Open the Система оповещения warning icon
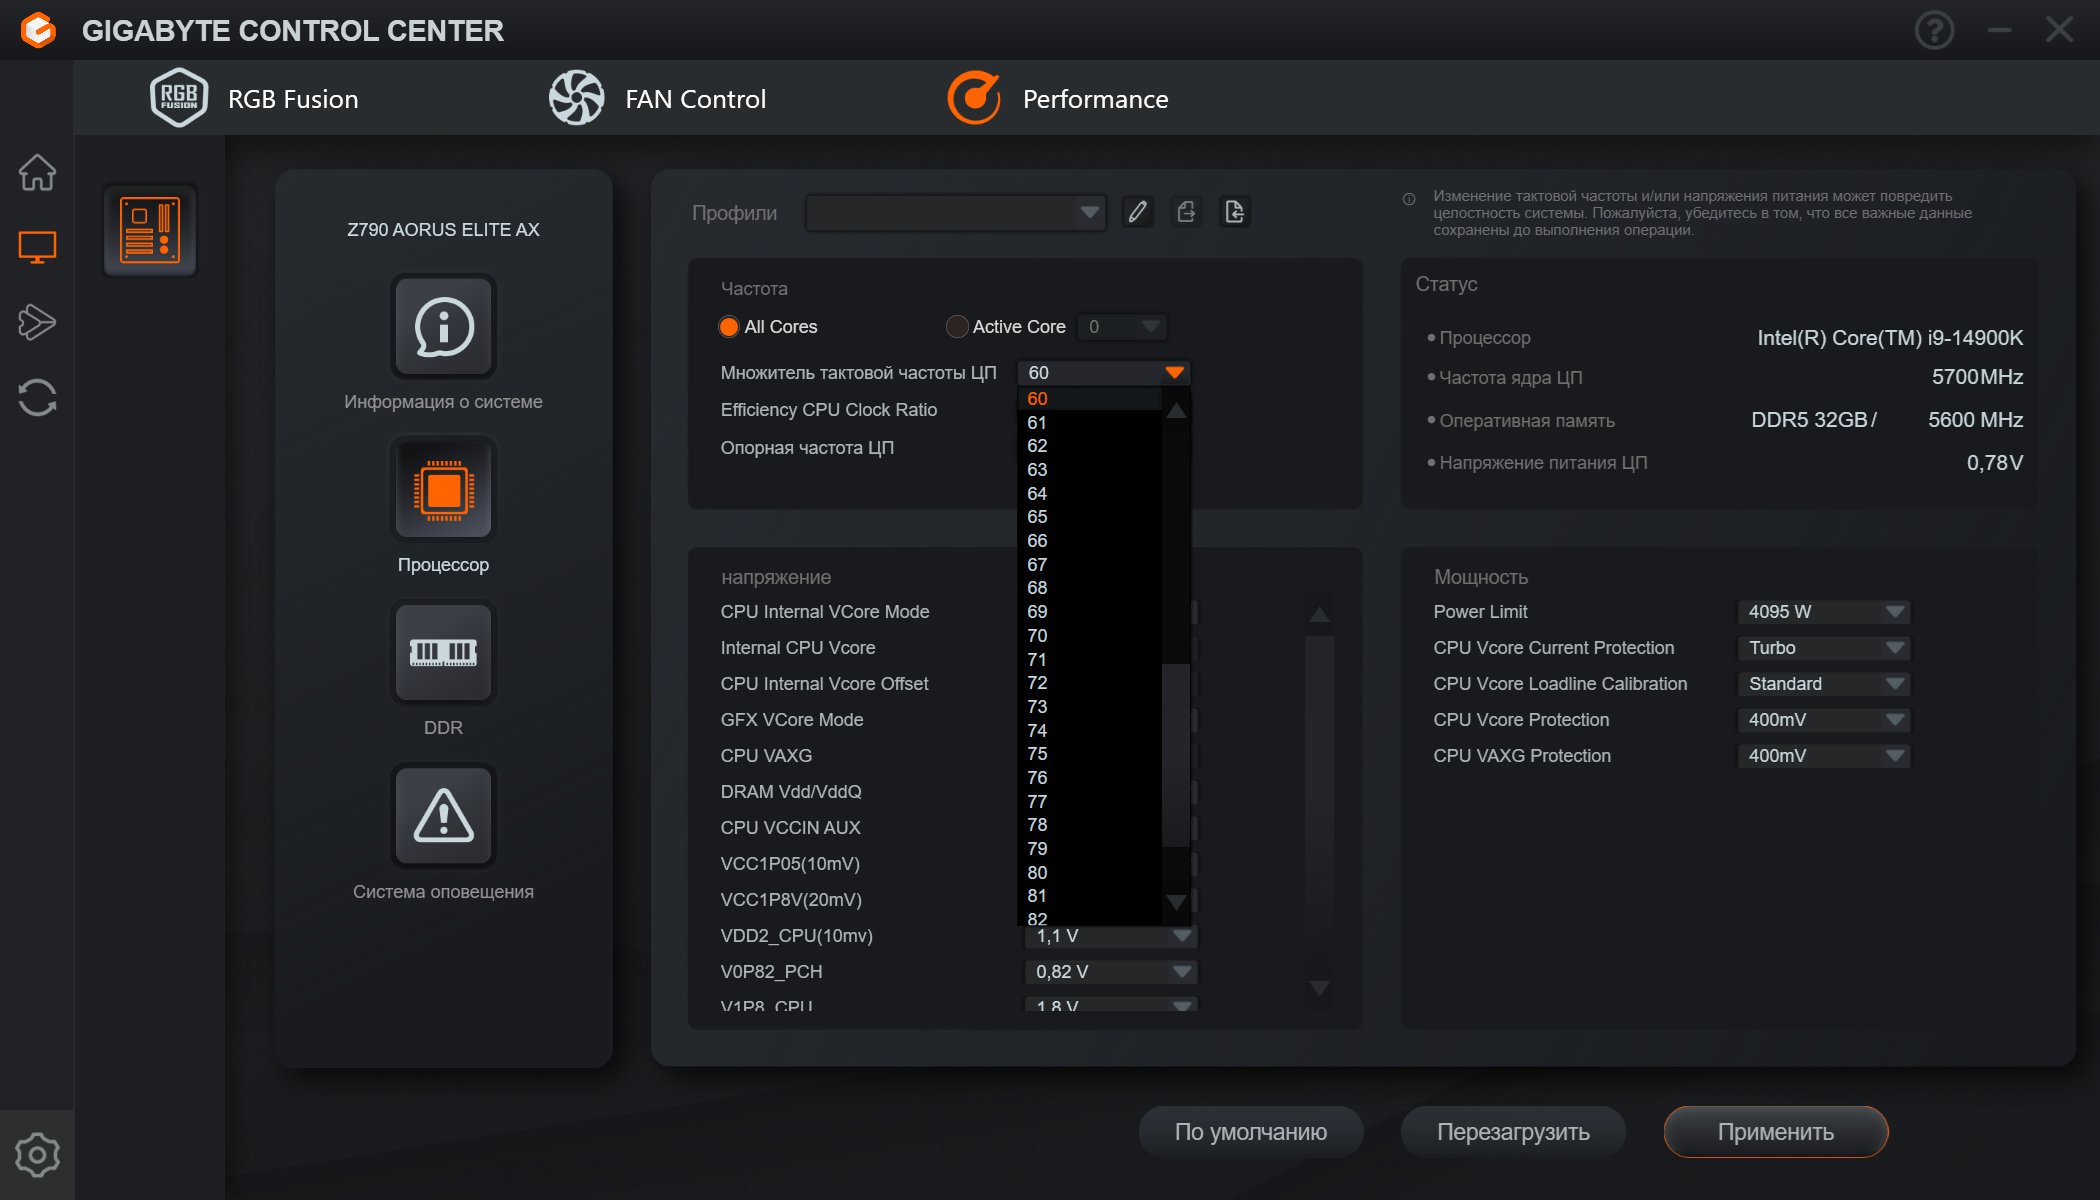The height and width of the screenshot is (1200, 2100). 443,816
